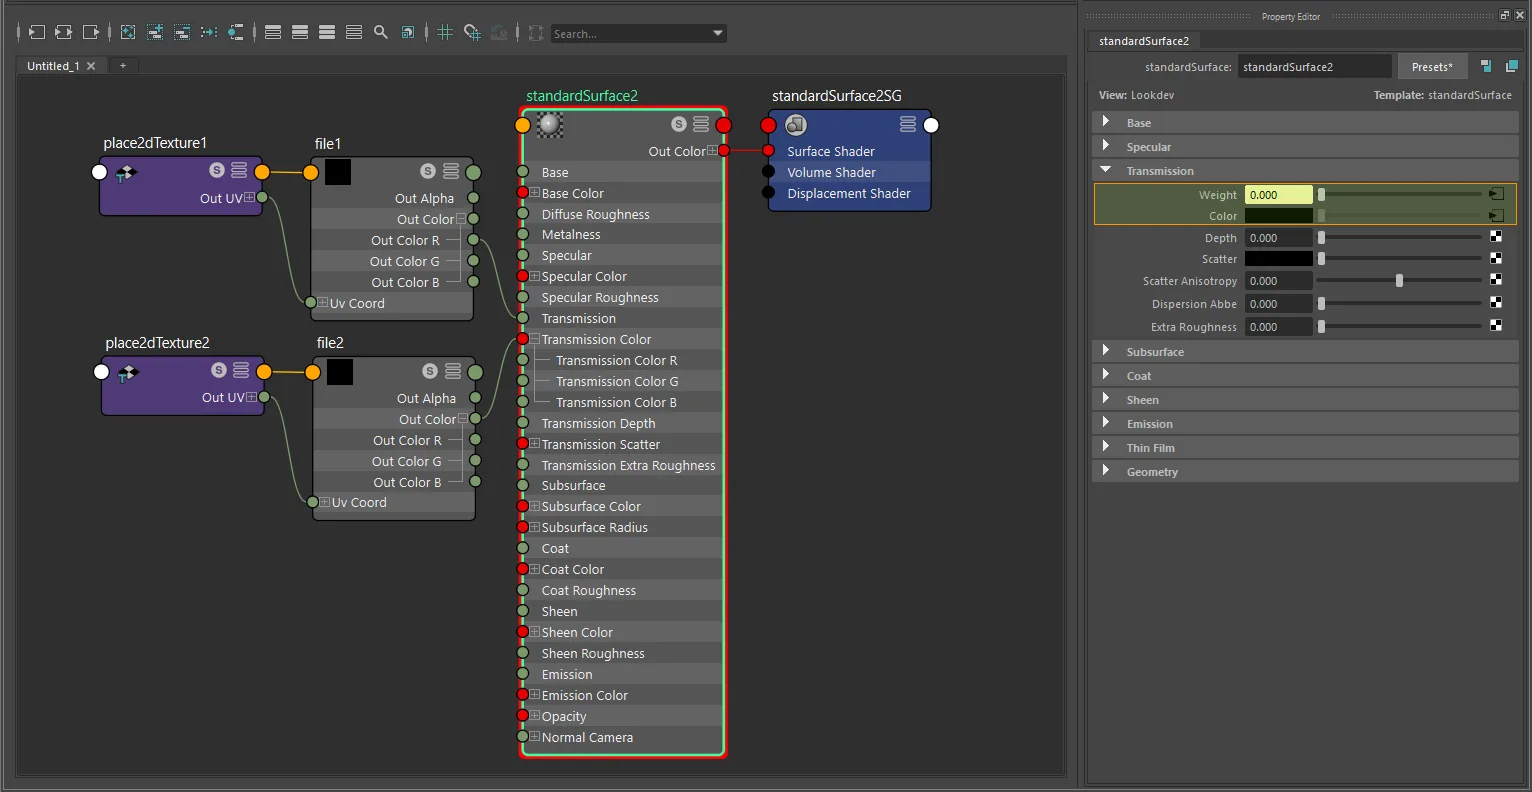1532x792 pixels.
Task: Float the Property Editor panel
Action: (x=1504, y=15)
